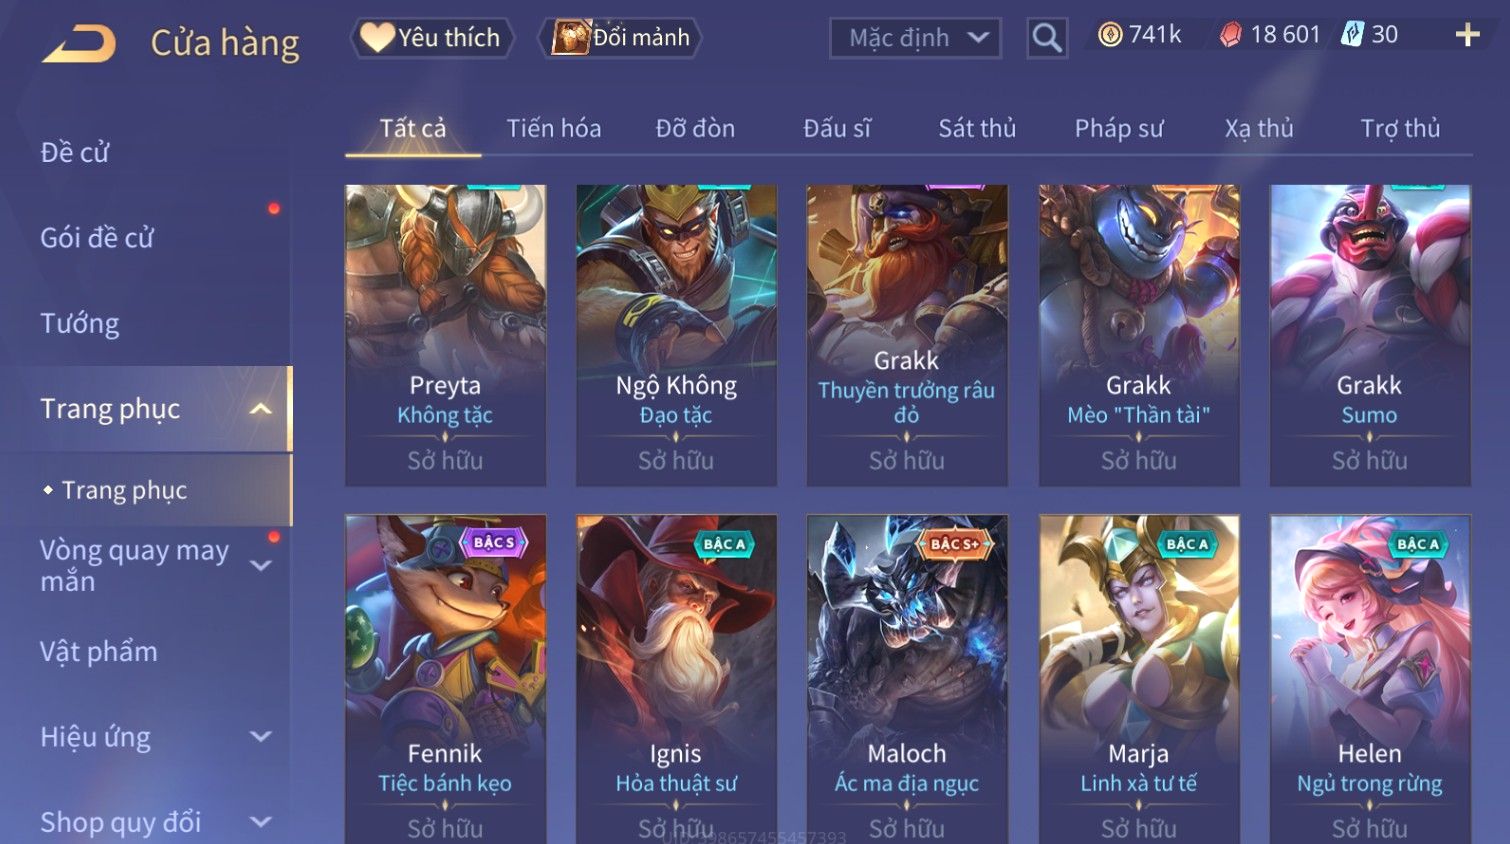This screenshot has width=1510, height=844.
Task: Tap the golden back arrow icon
Action: point(79,44)
